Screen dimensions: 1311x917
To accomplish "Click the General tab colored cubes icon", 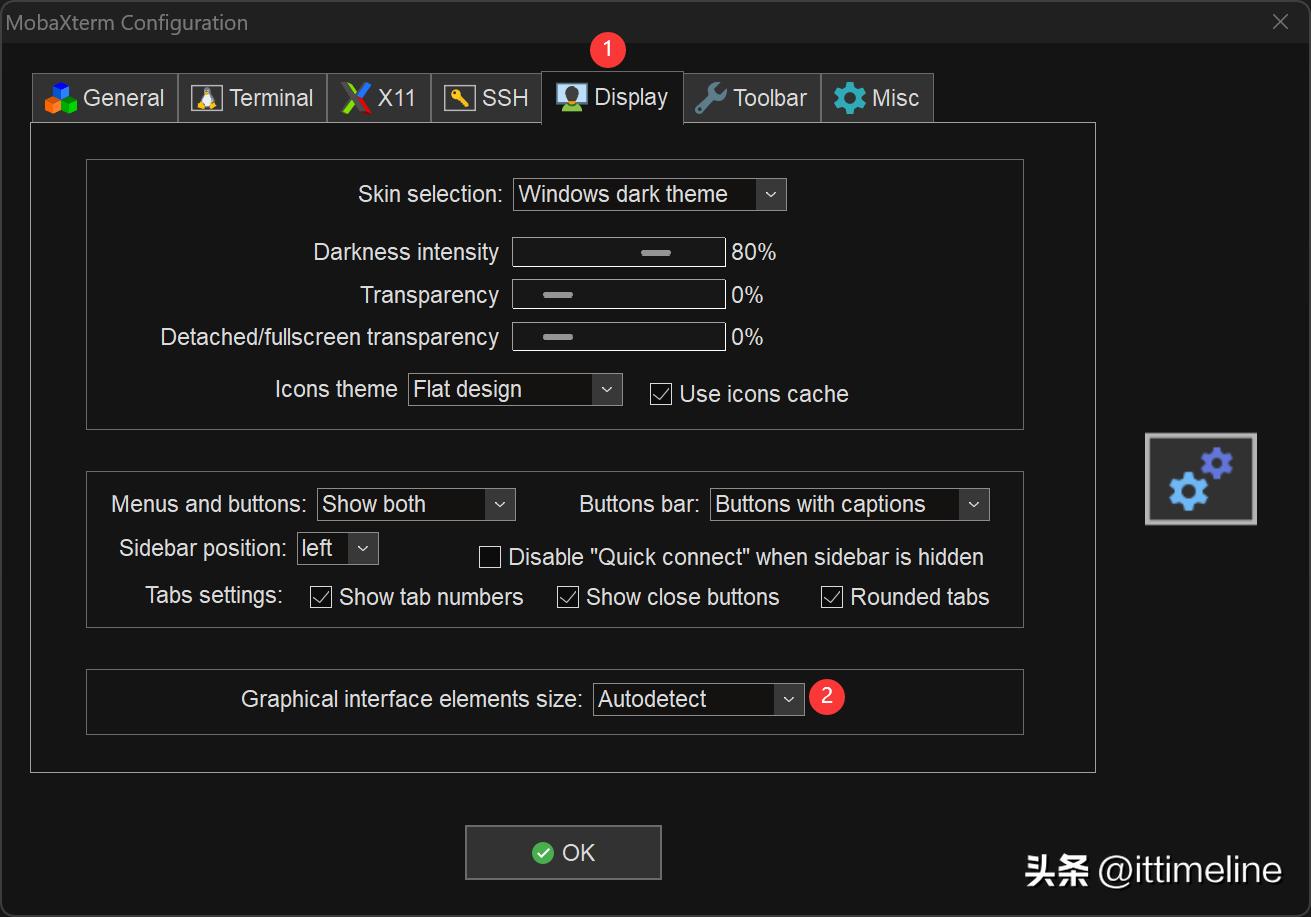I will pos(61,98).
